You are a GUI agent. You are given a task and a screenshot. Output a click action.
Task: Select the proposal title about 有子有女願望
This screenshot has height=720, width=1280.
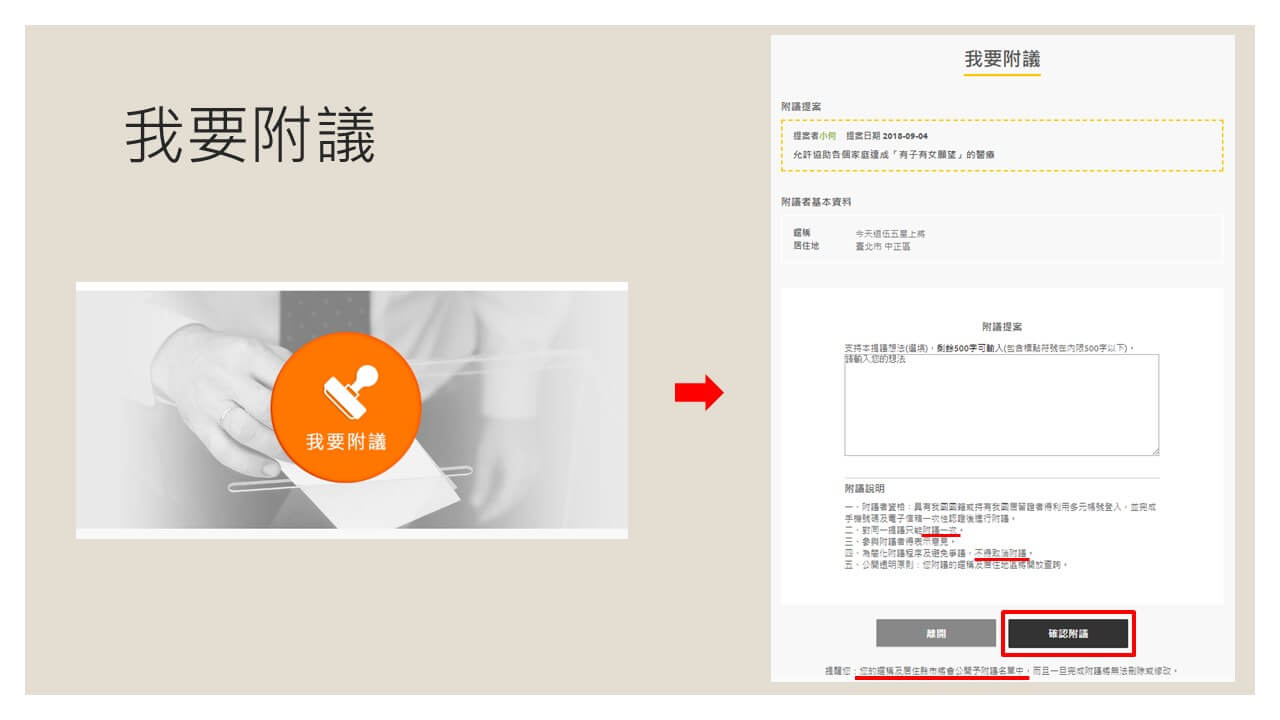click(x=893, y=155)
